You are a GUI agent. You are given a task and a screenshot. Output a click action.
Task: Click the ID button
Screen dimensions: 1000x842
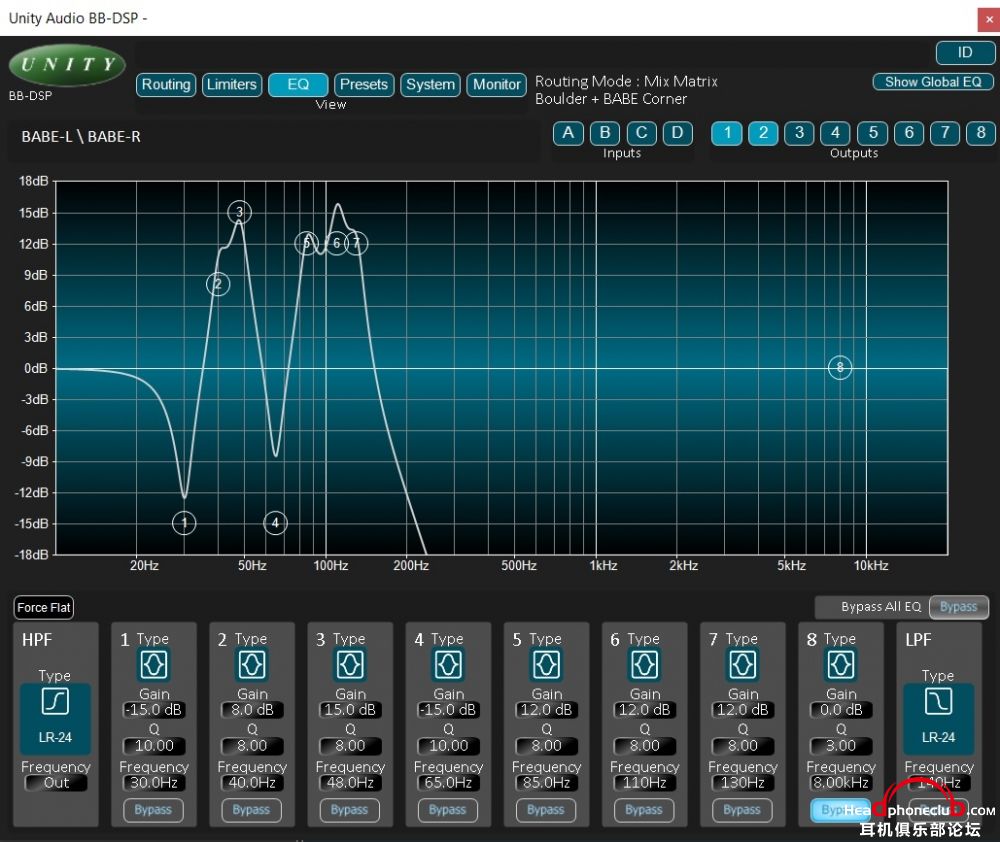[966, 53]
